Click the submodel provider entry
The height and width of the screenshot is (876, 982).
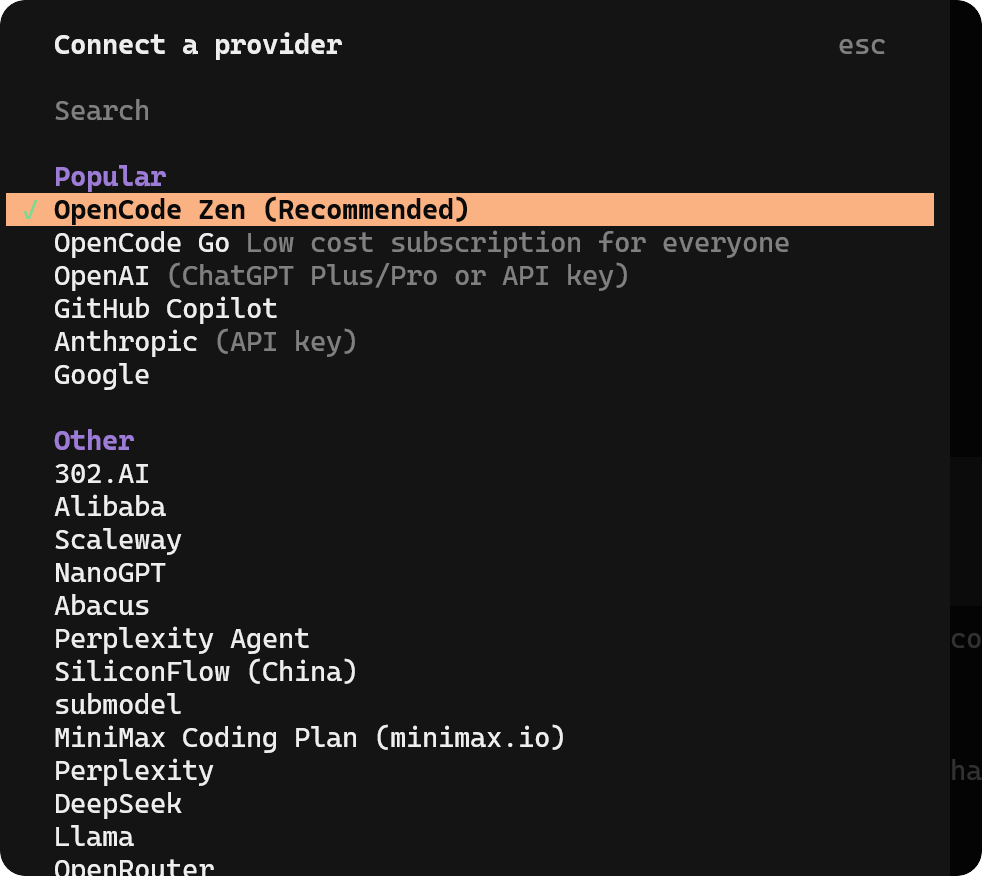[117, 705]
